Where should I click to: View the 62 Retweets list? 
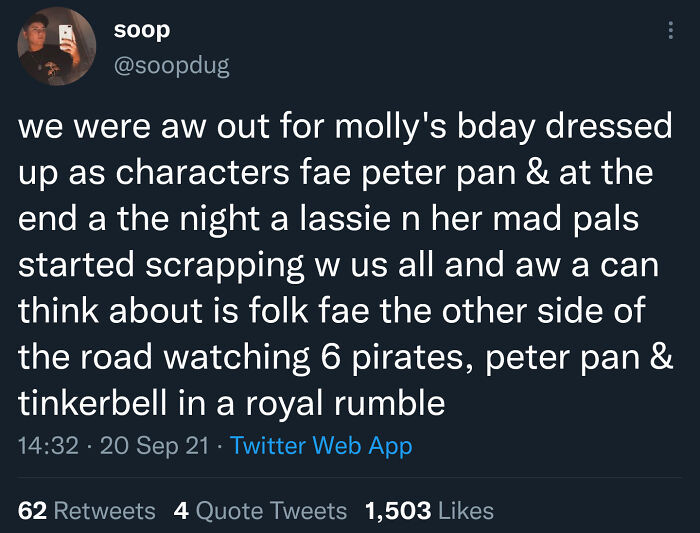pyautogui.click(x=87, y=511)
